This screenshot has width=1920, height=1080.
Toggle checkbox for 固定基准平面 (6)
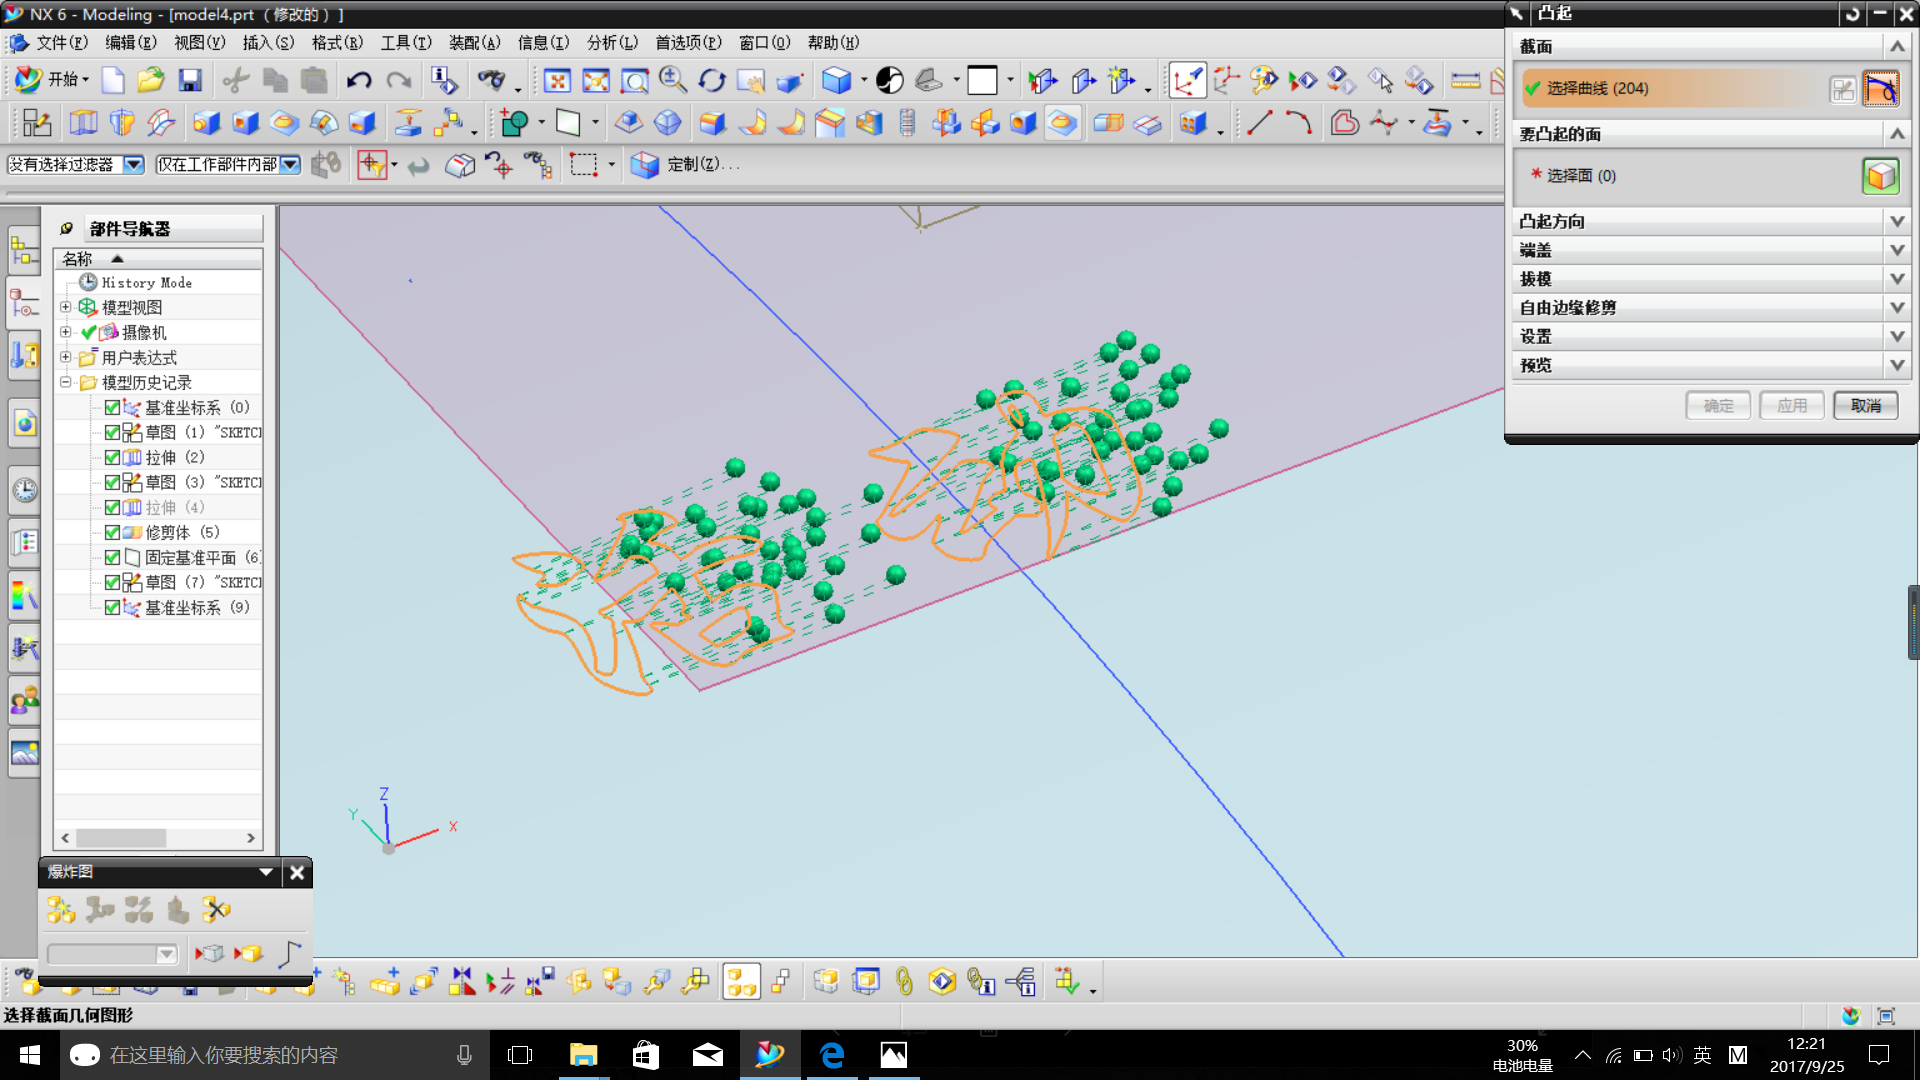(x=112, y=558)
